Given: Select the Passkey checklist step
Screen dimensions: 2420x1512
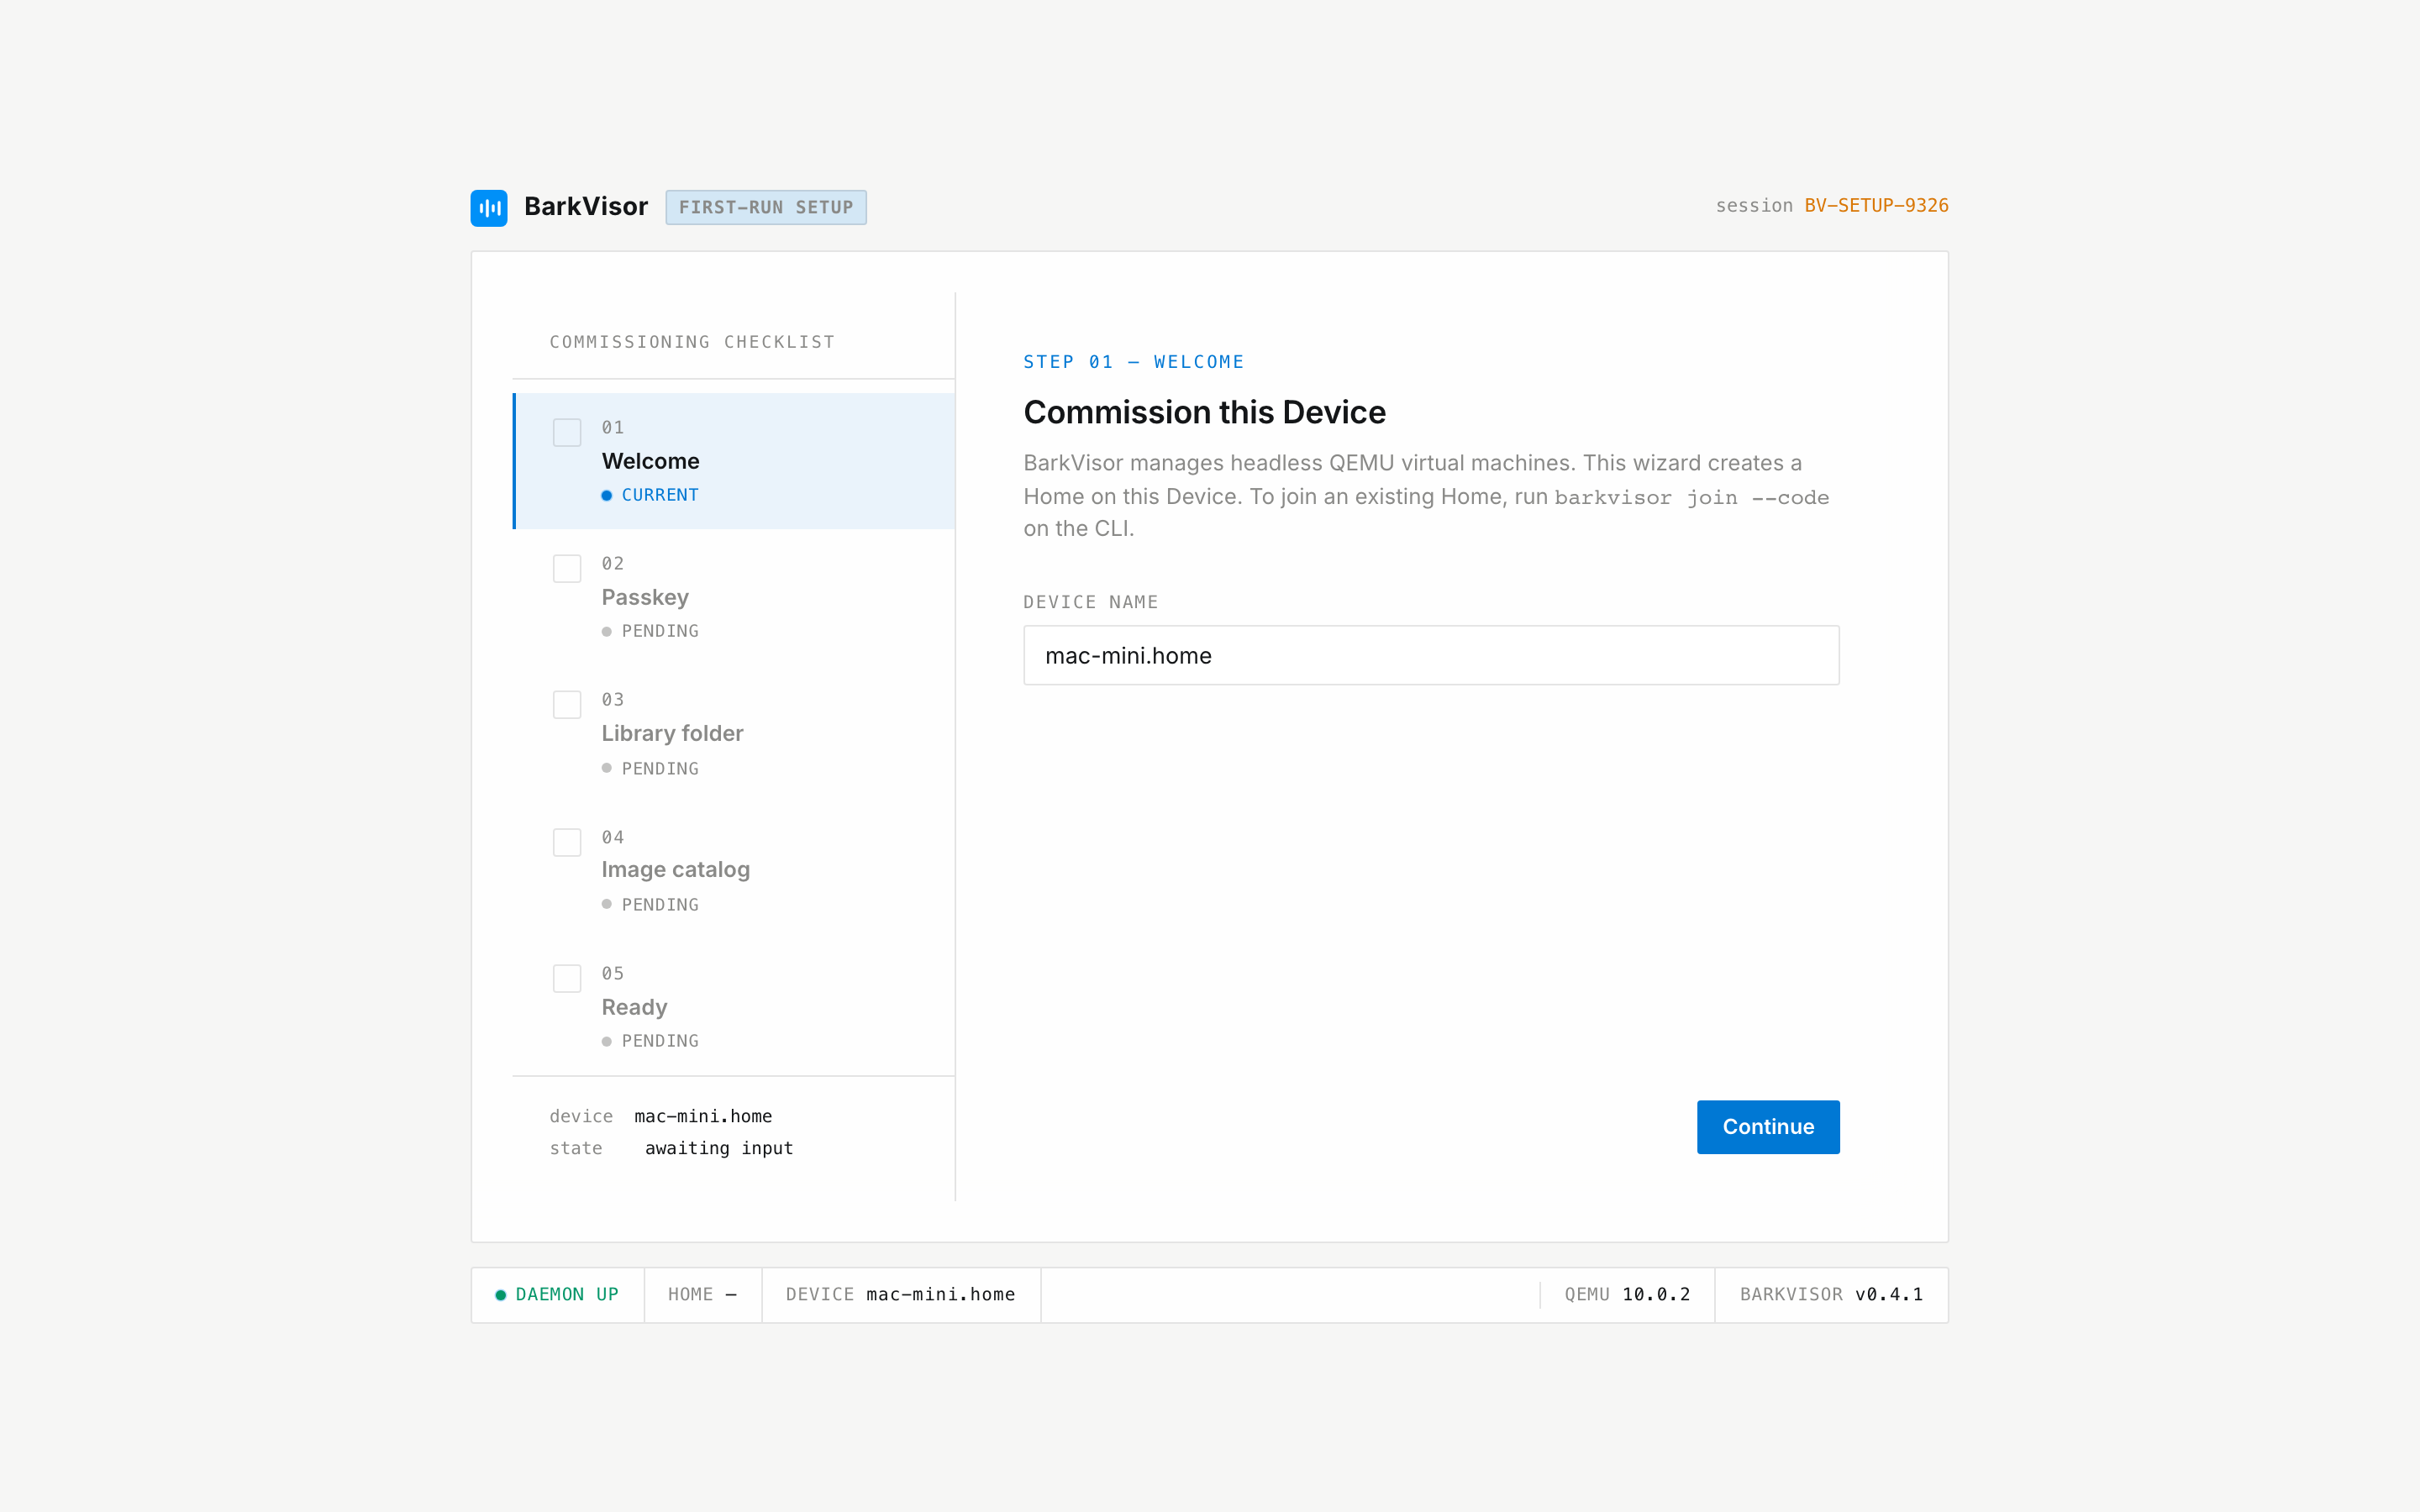Looking at the screenshot, I should [734, 597].
